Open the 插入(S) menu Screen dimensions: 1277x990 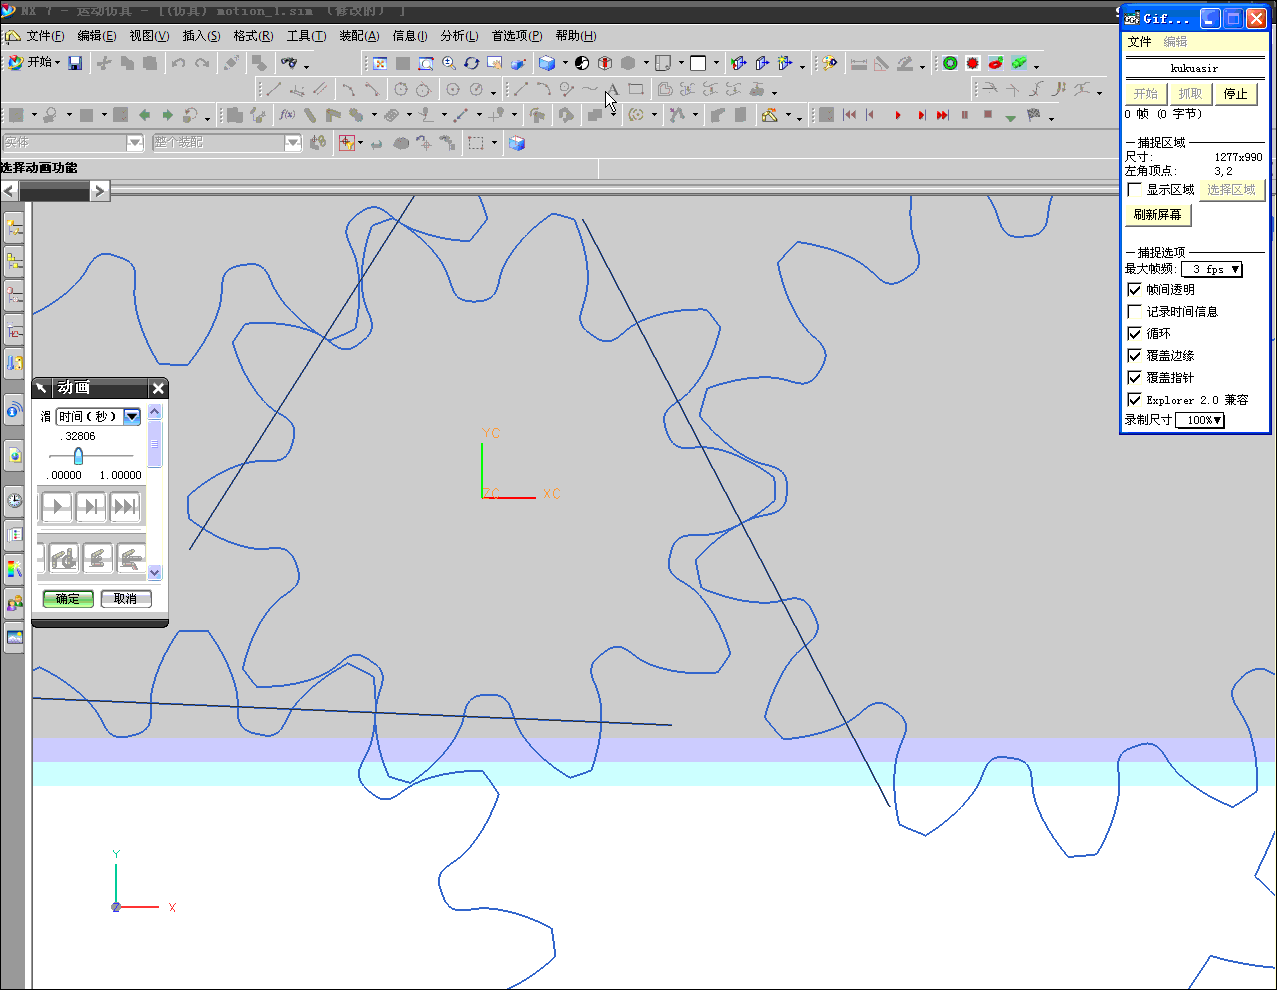coord(201,36)
